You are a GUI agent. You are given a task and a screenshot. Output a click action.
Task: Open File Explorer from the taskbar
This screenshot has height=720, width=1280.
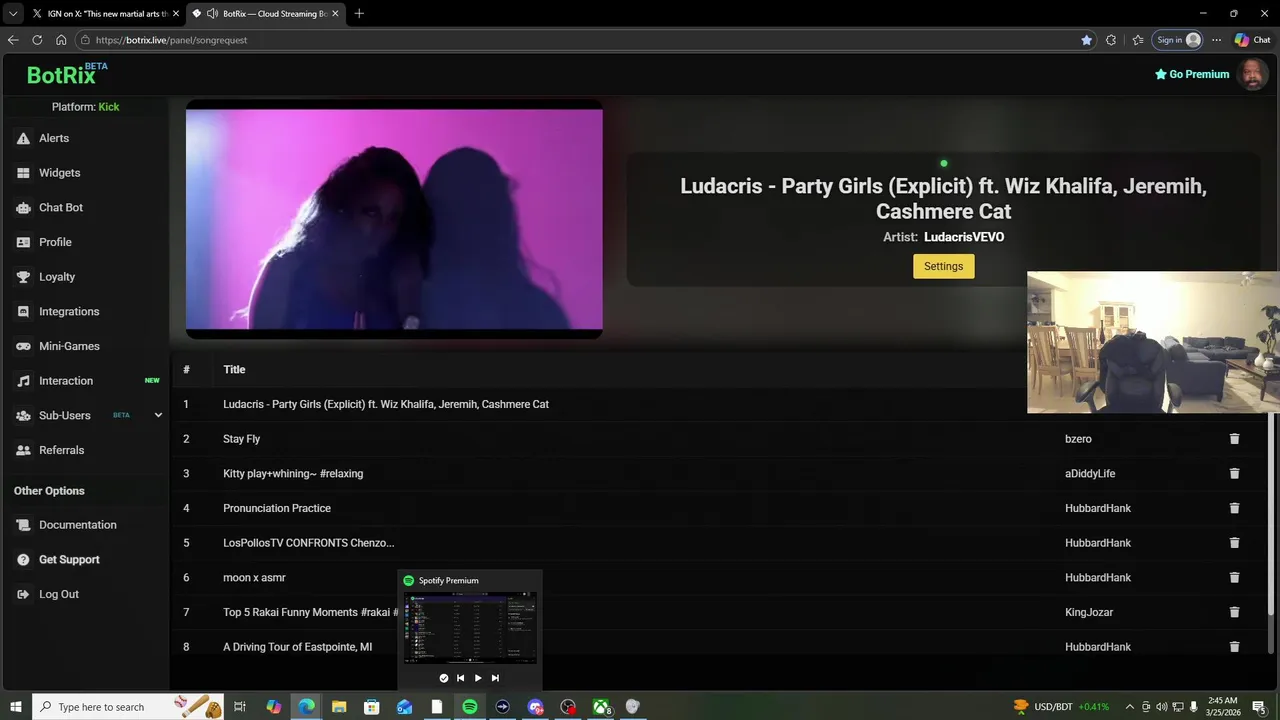(x=339, y=707)
